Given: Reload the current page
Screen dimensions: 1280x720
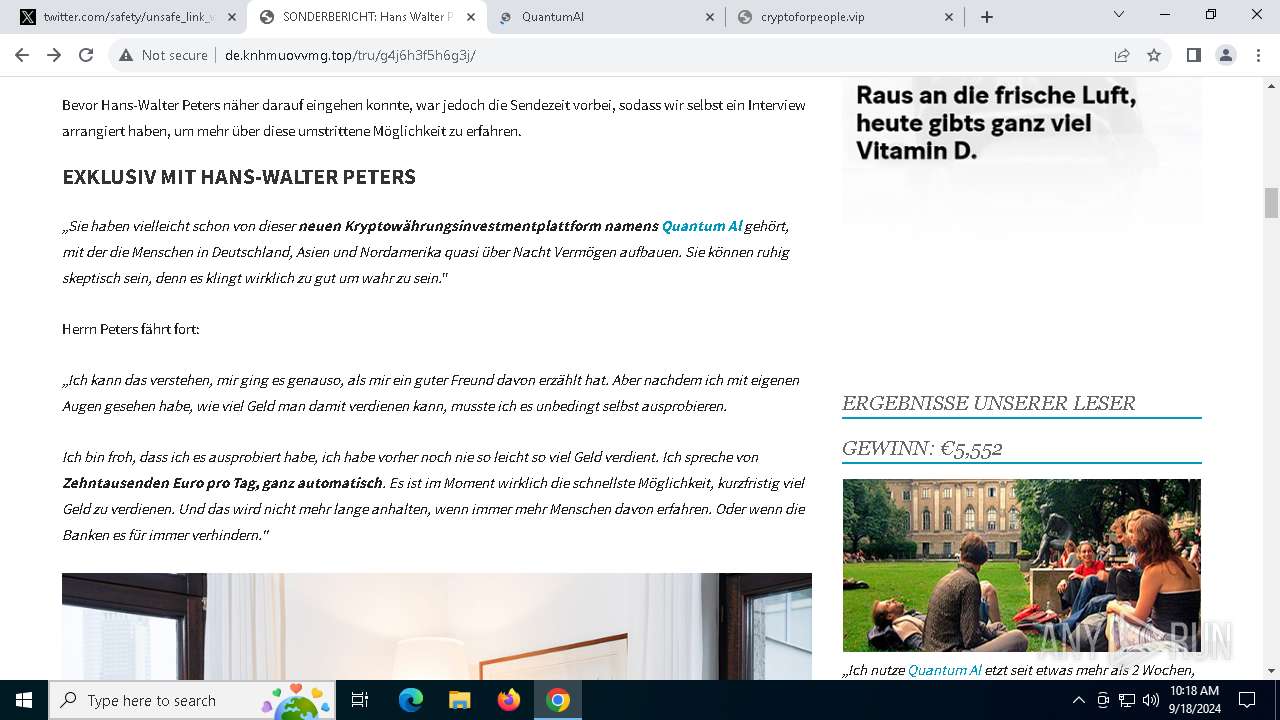Looking at the screenshot, I should point(86,55).
